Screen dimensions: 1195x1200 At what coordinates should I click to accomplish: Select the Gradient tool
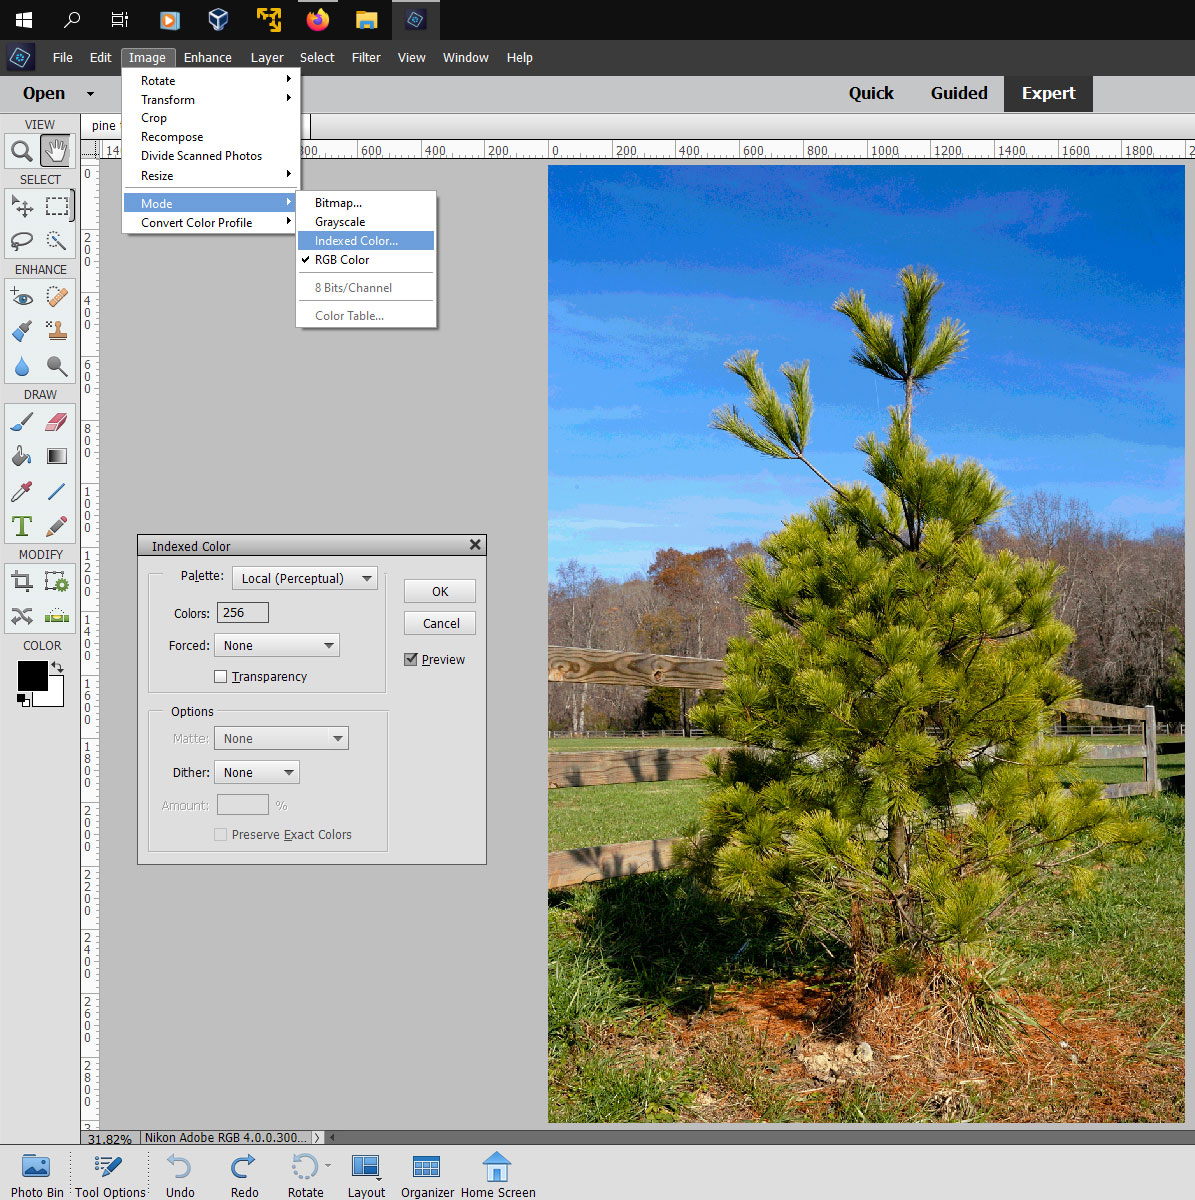point(57,456)
